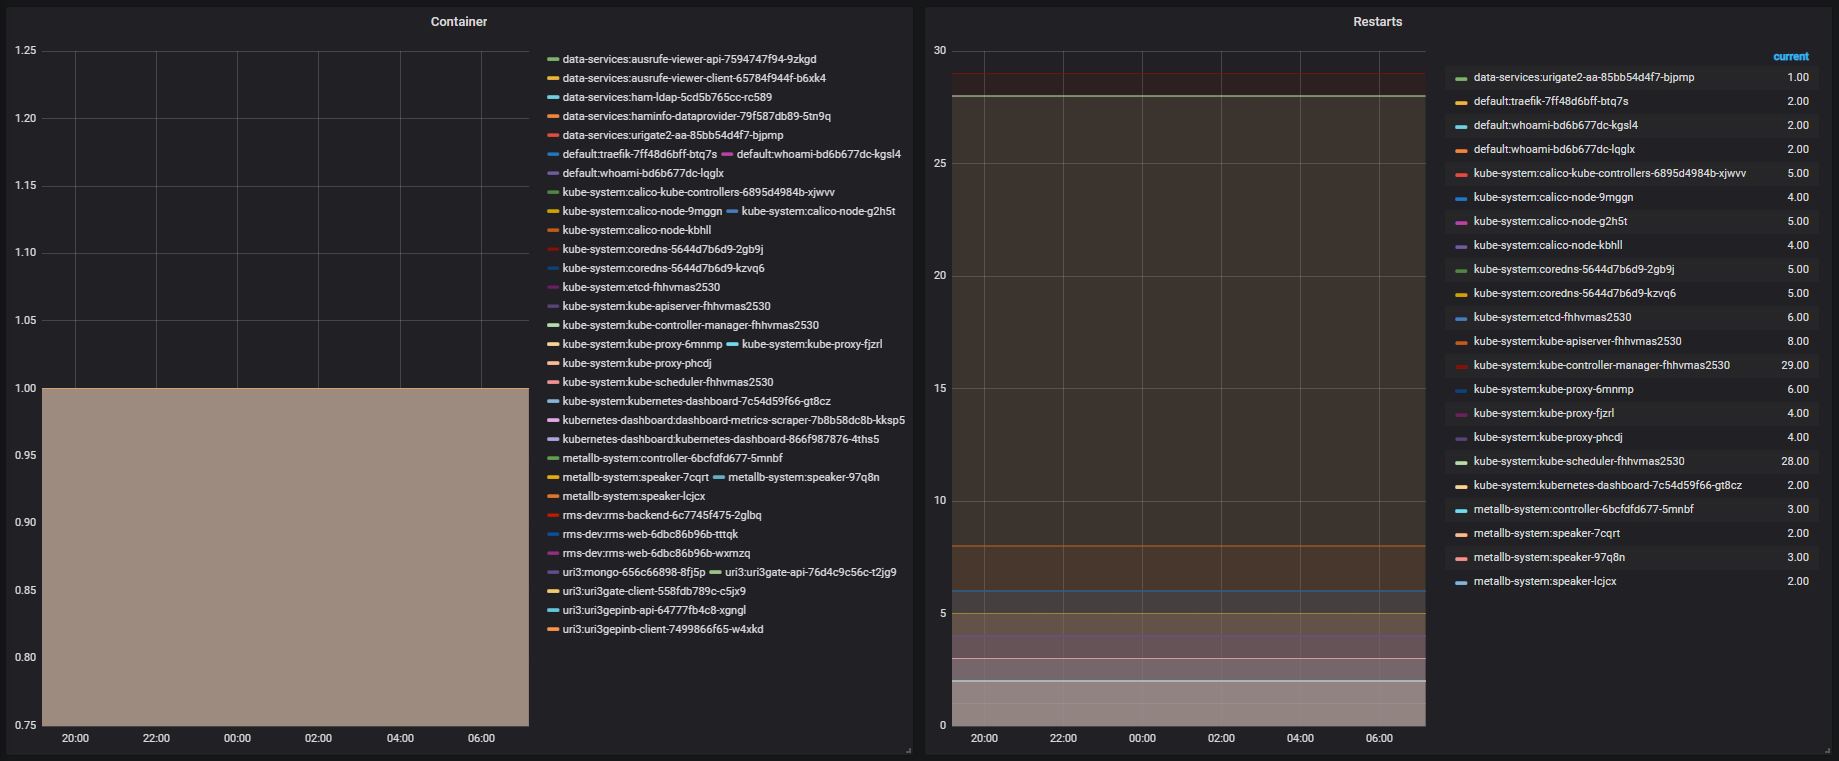This screenshot has width=1839, height=761.
Task: Select default:whoami-bd6b677dc-kgsl4 row in Restarts legend
Action: point(1632,126)
